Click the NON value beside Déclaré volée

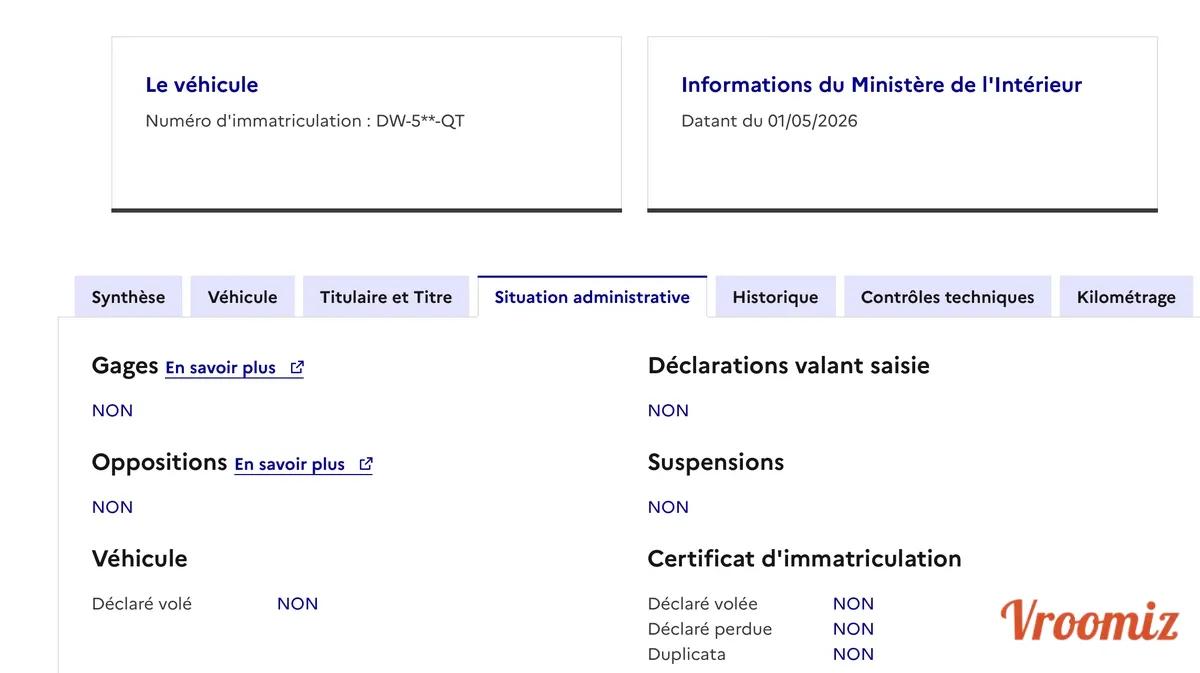click(x=854, y=604)
